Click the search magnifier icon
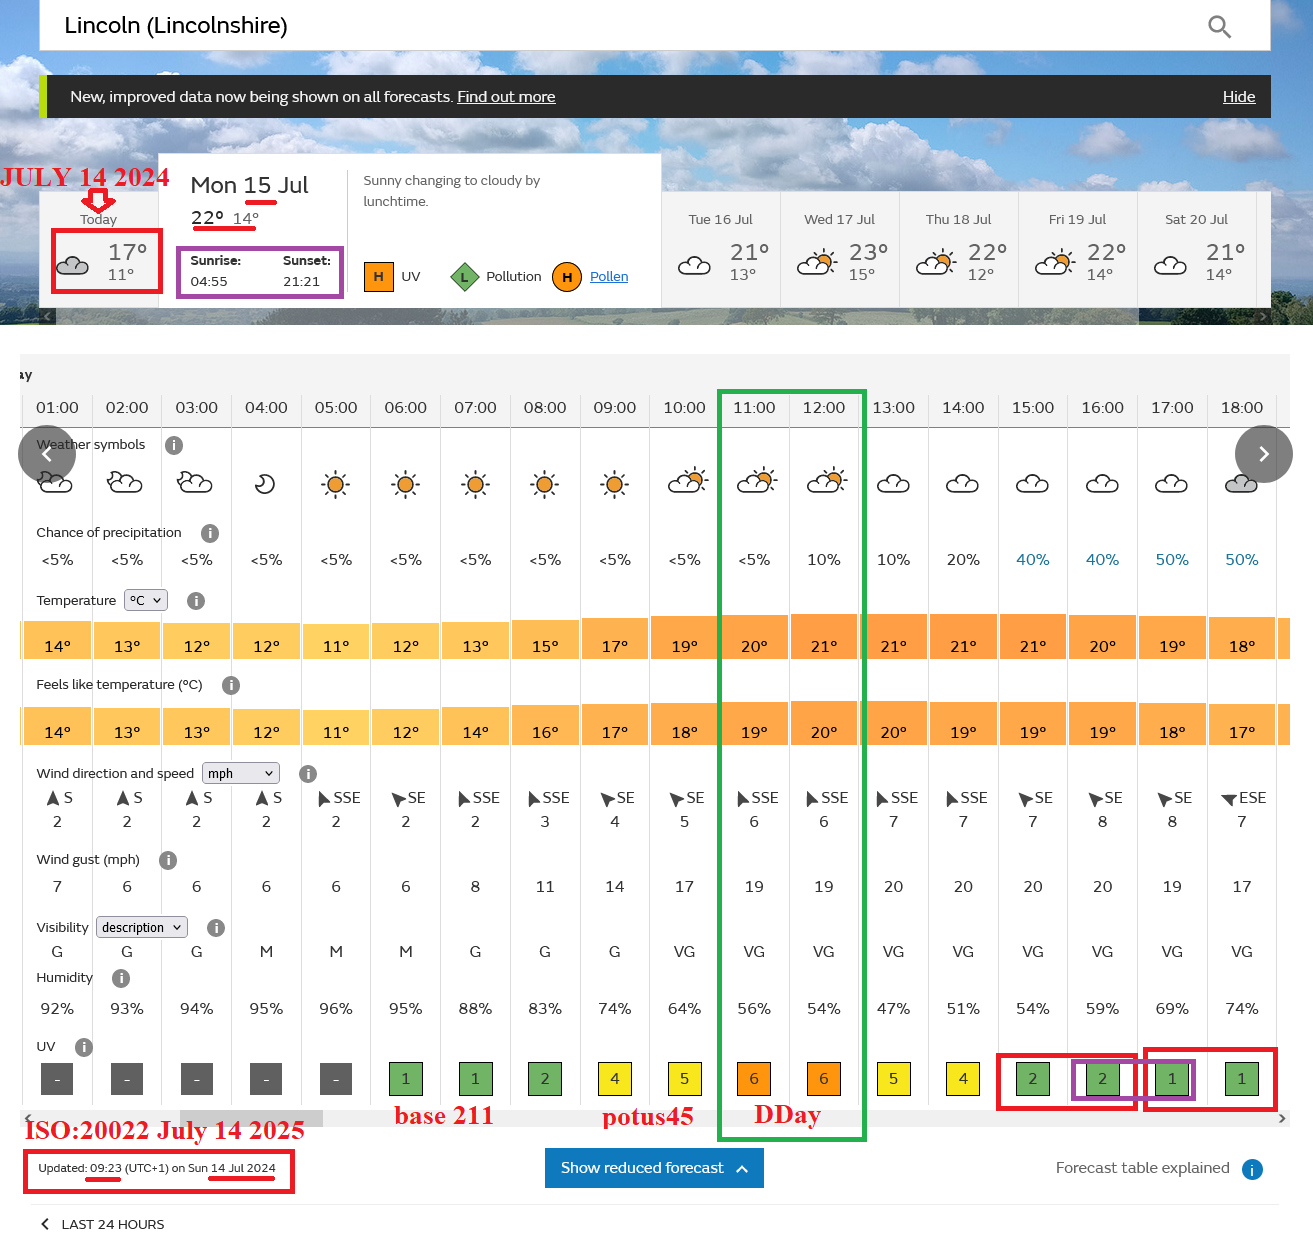Viewport: 1313px width, 1243px height. click(x=1218, y=27)
